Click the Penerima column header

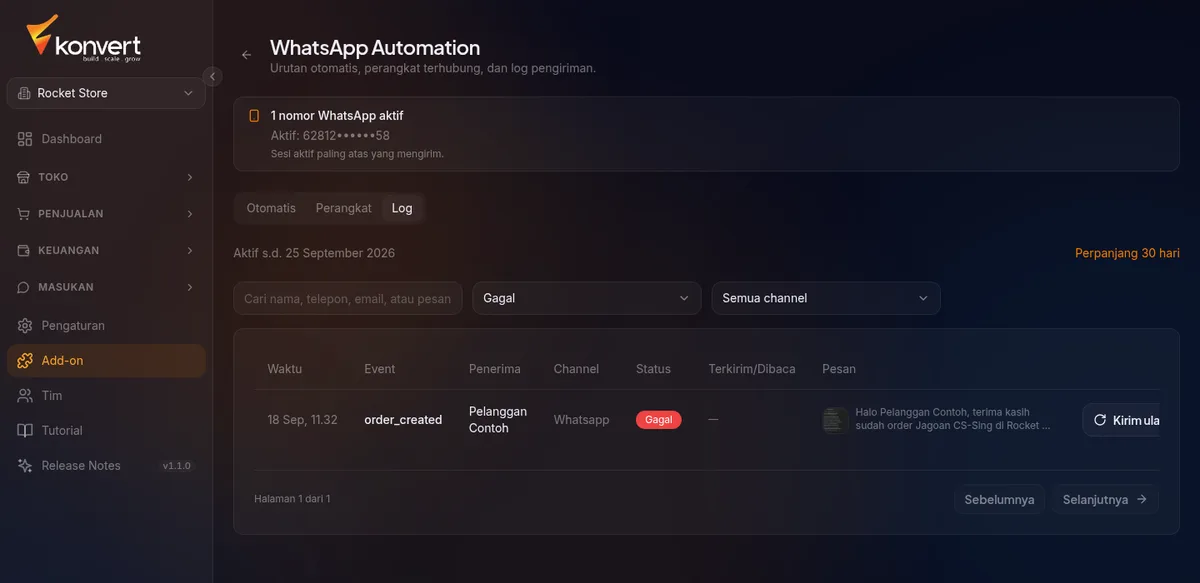tap(495, 369)
